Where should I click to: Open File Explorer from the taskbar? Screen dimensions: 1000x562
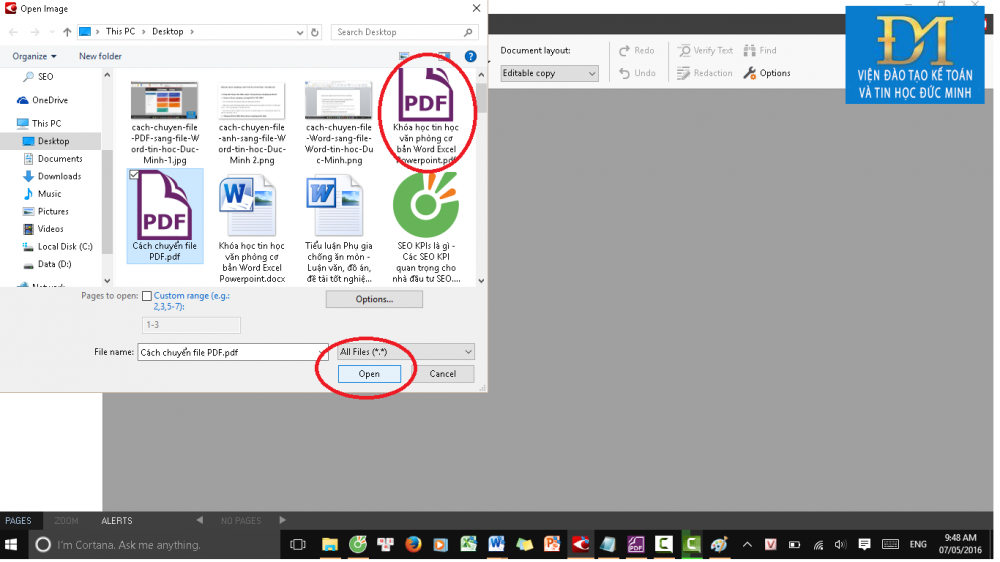click(x=330, y=545)
